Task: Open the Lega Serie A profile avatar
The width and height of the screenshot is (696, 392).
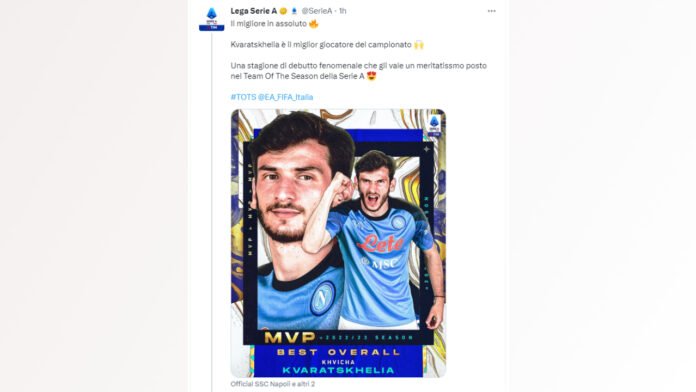Action: pos(211,19)
